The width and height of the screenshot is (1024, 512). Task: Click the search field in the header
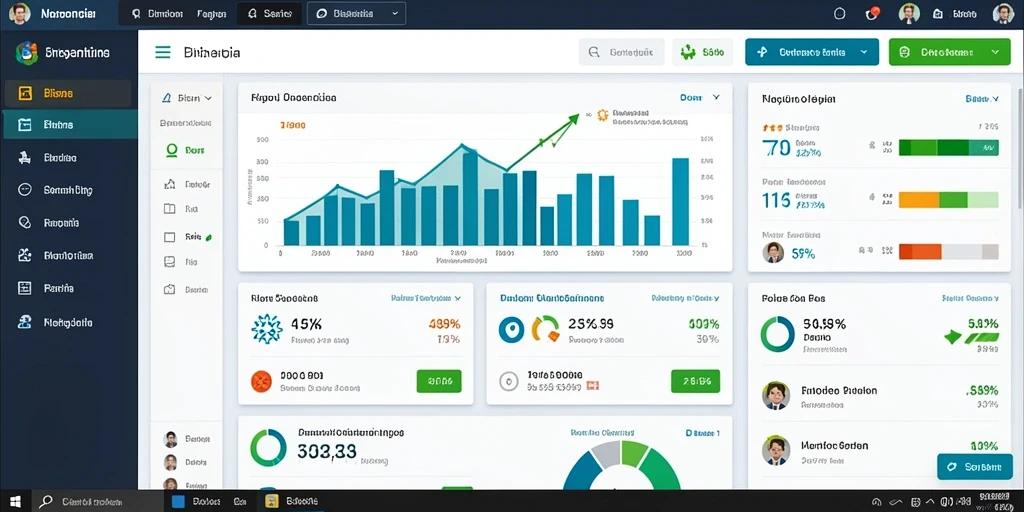click(x=621, y=52)
